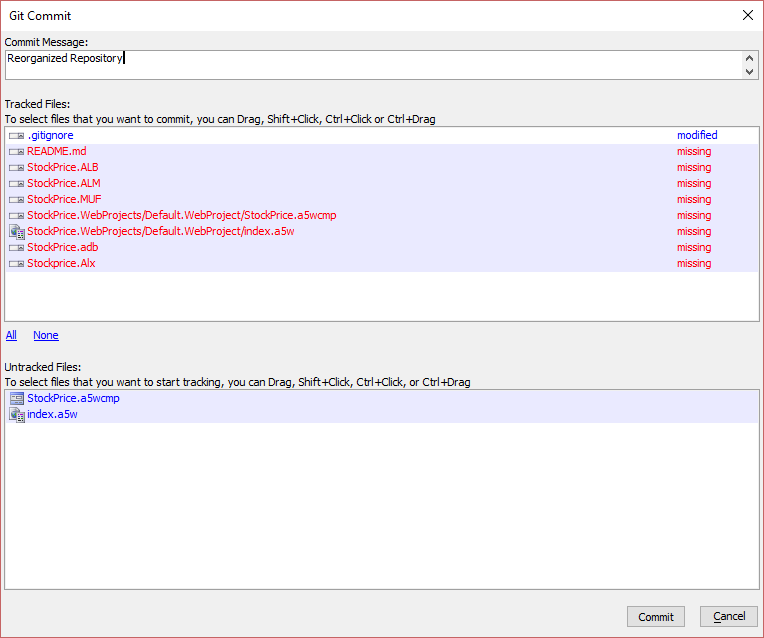Click the 'missing' status of Stockprice.Alx

[x=694, y=263]
